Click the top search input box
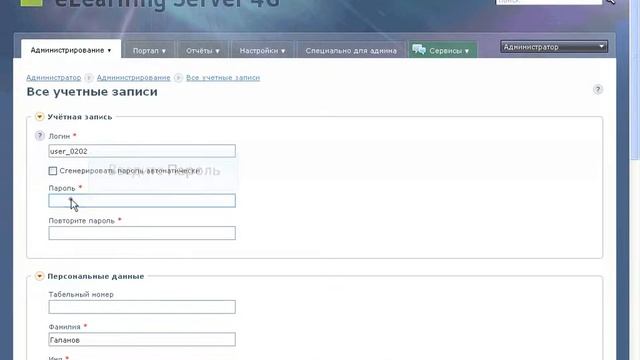Viewport: 640px width, 360px height. (x=549, y=2)
